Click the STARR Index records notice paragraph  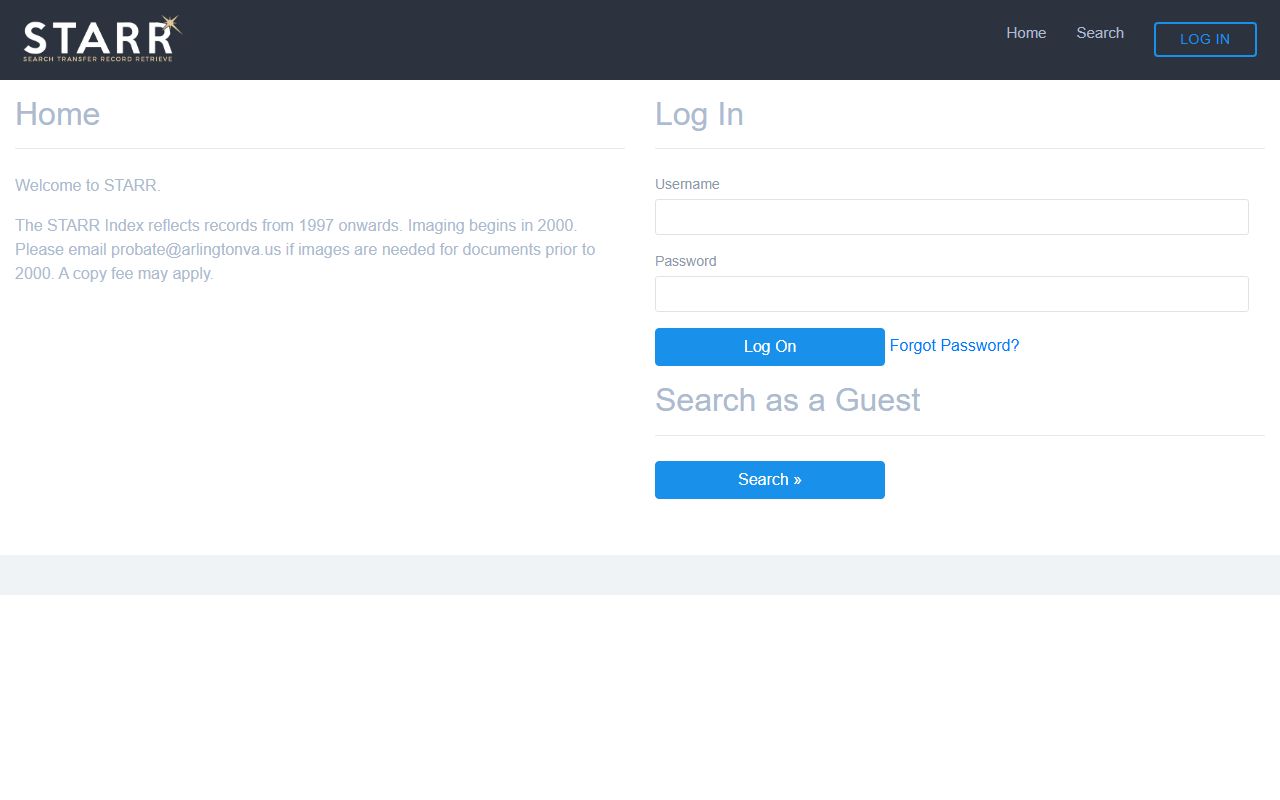tap(305, 250)
